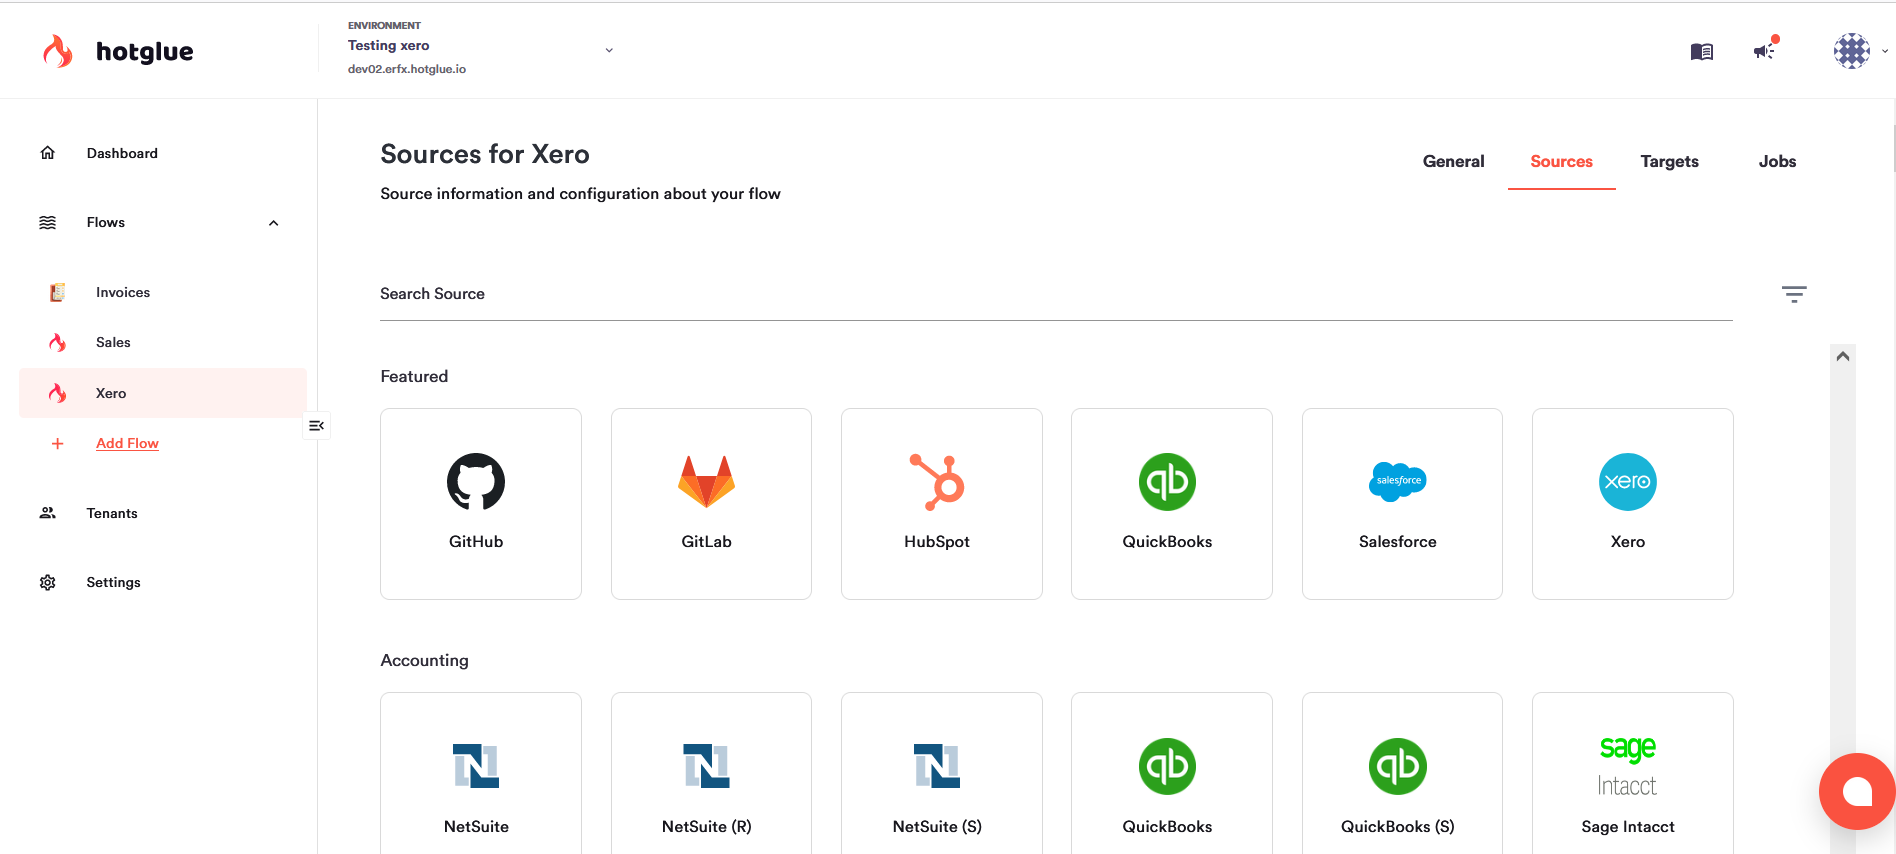This screenshot has height=854, width=1896.
Task: Click the Flows waves icon
Action: (47, 222)
